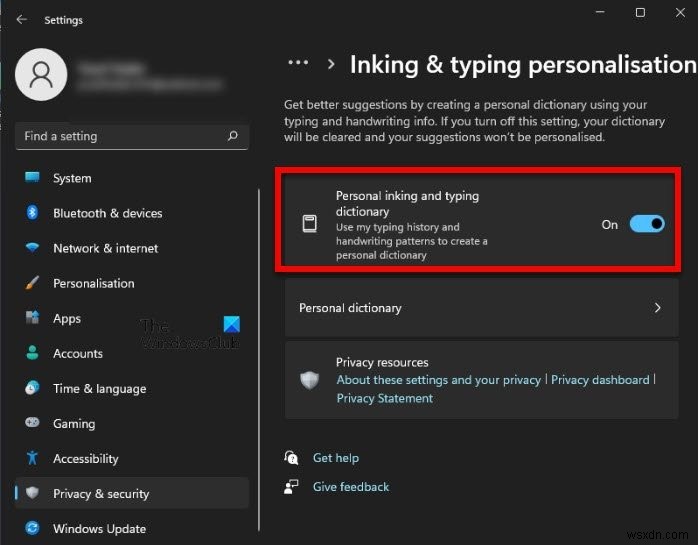Click the Time & language clock icon
This screenshot has height=545, width=700.
[32, 387]
